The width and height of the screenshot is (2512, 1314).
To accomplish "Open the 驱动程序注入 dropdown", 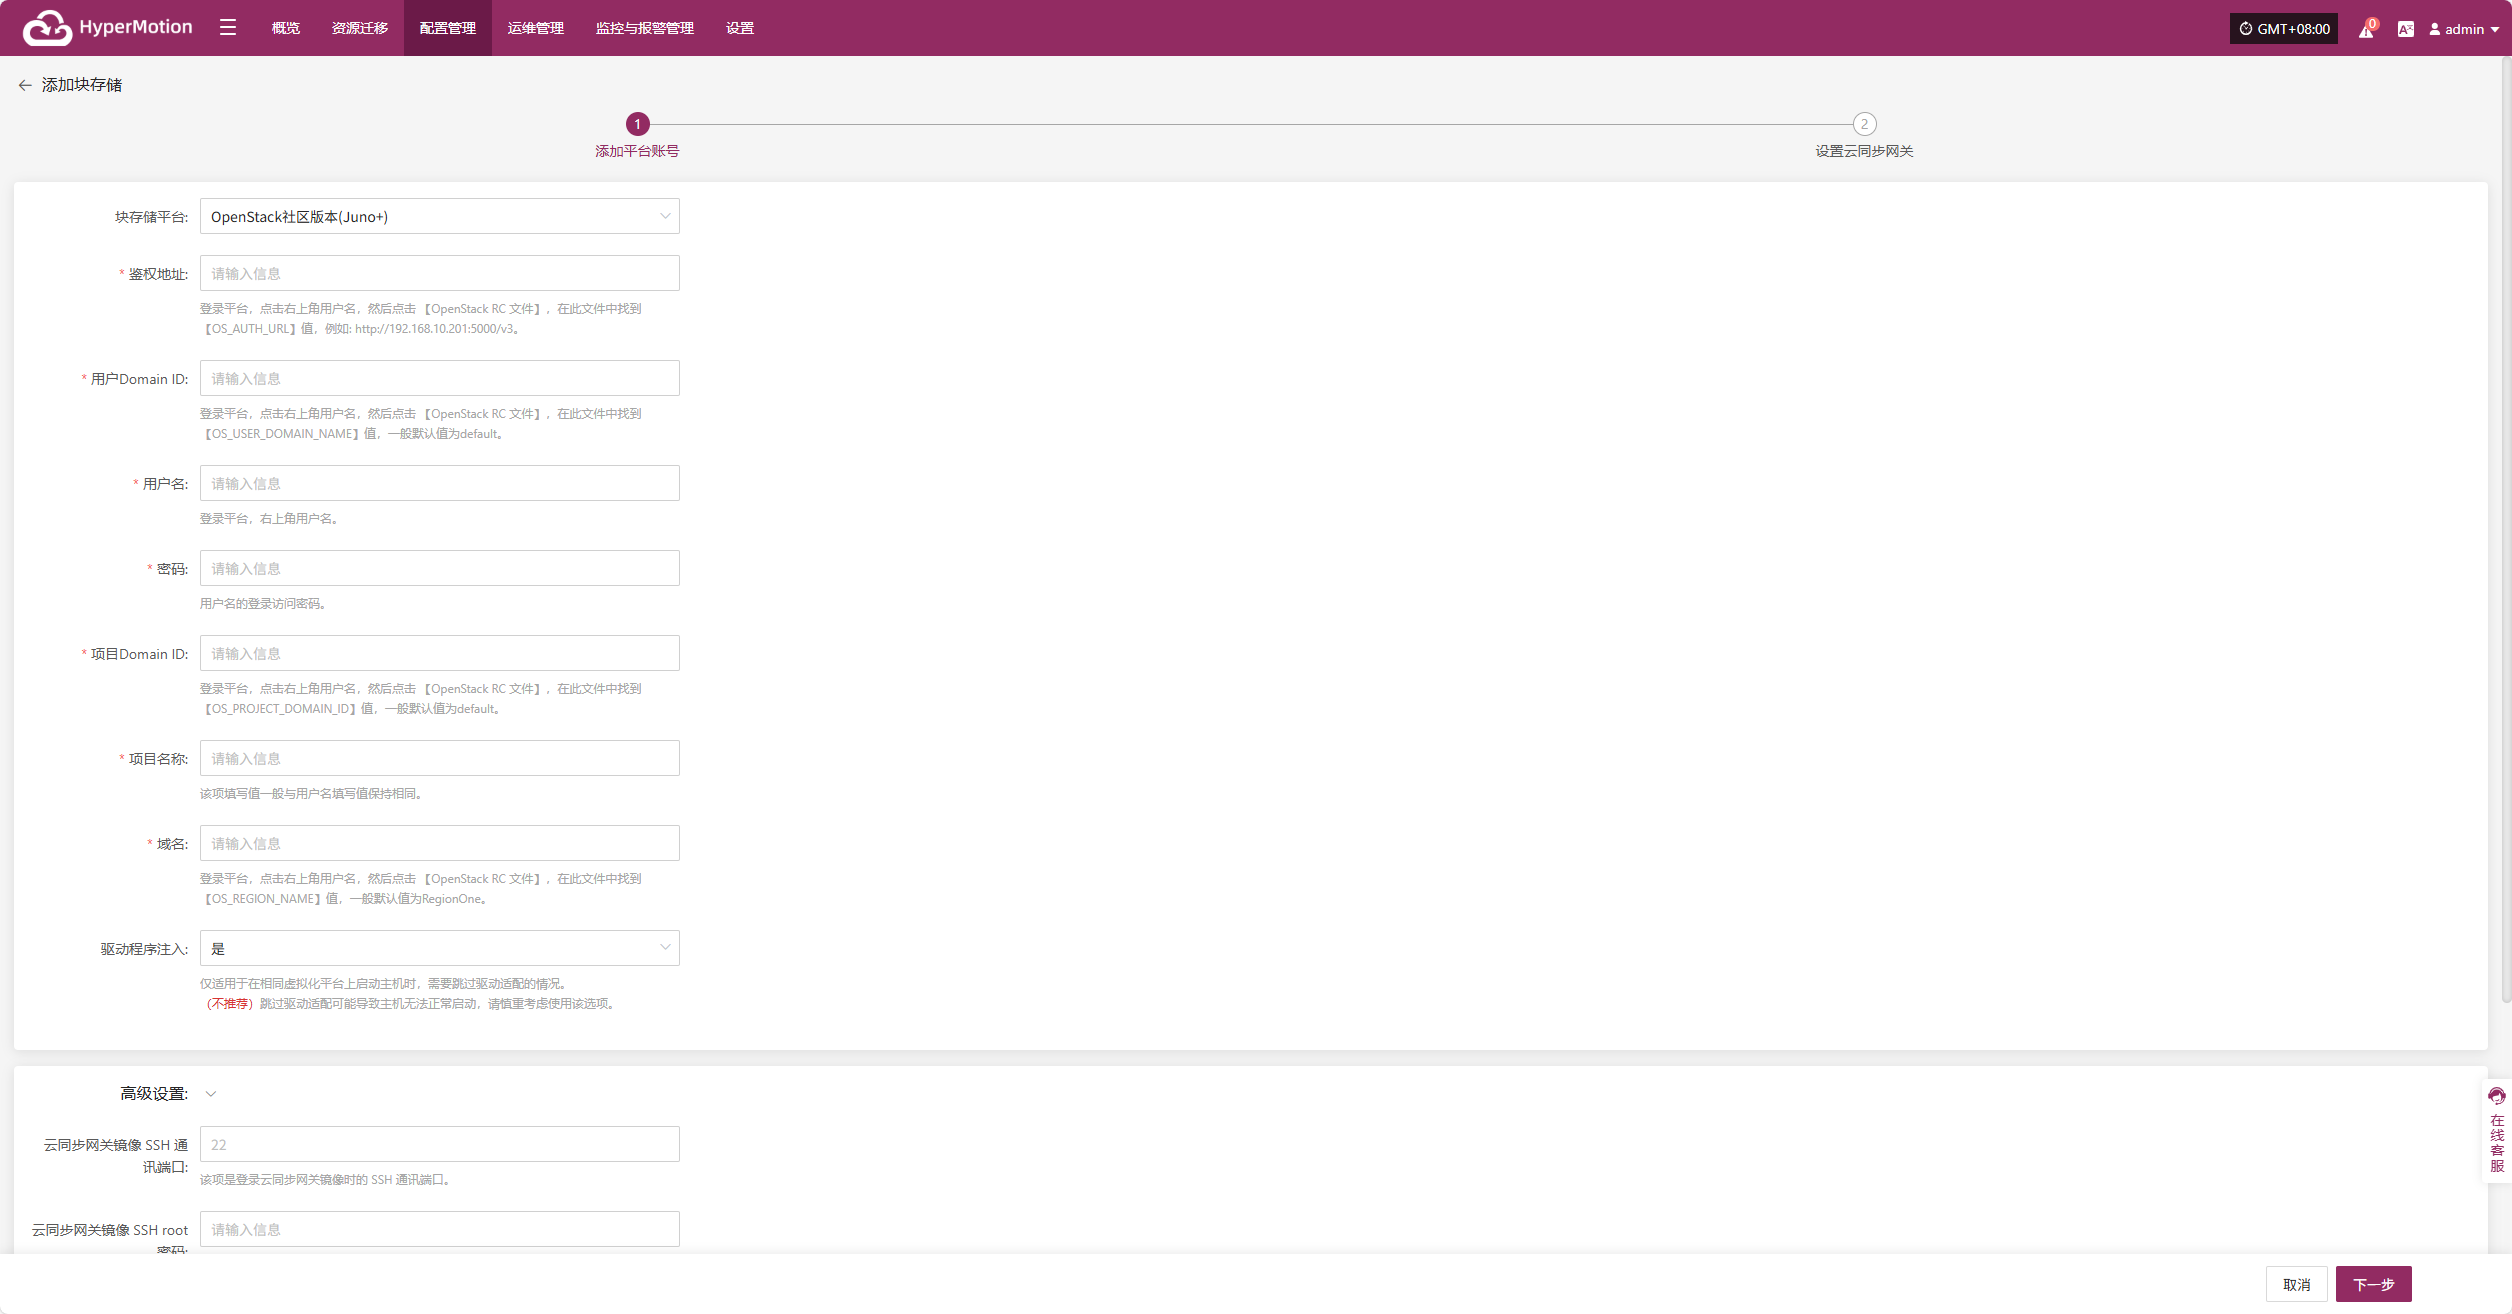I will point(440,948).
